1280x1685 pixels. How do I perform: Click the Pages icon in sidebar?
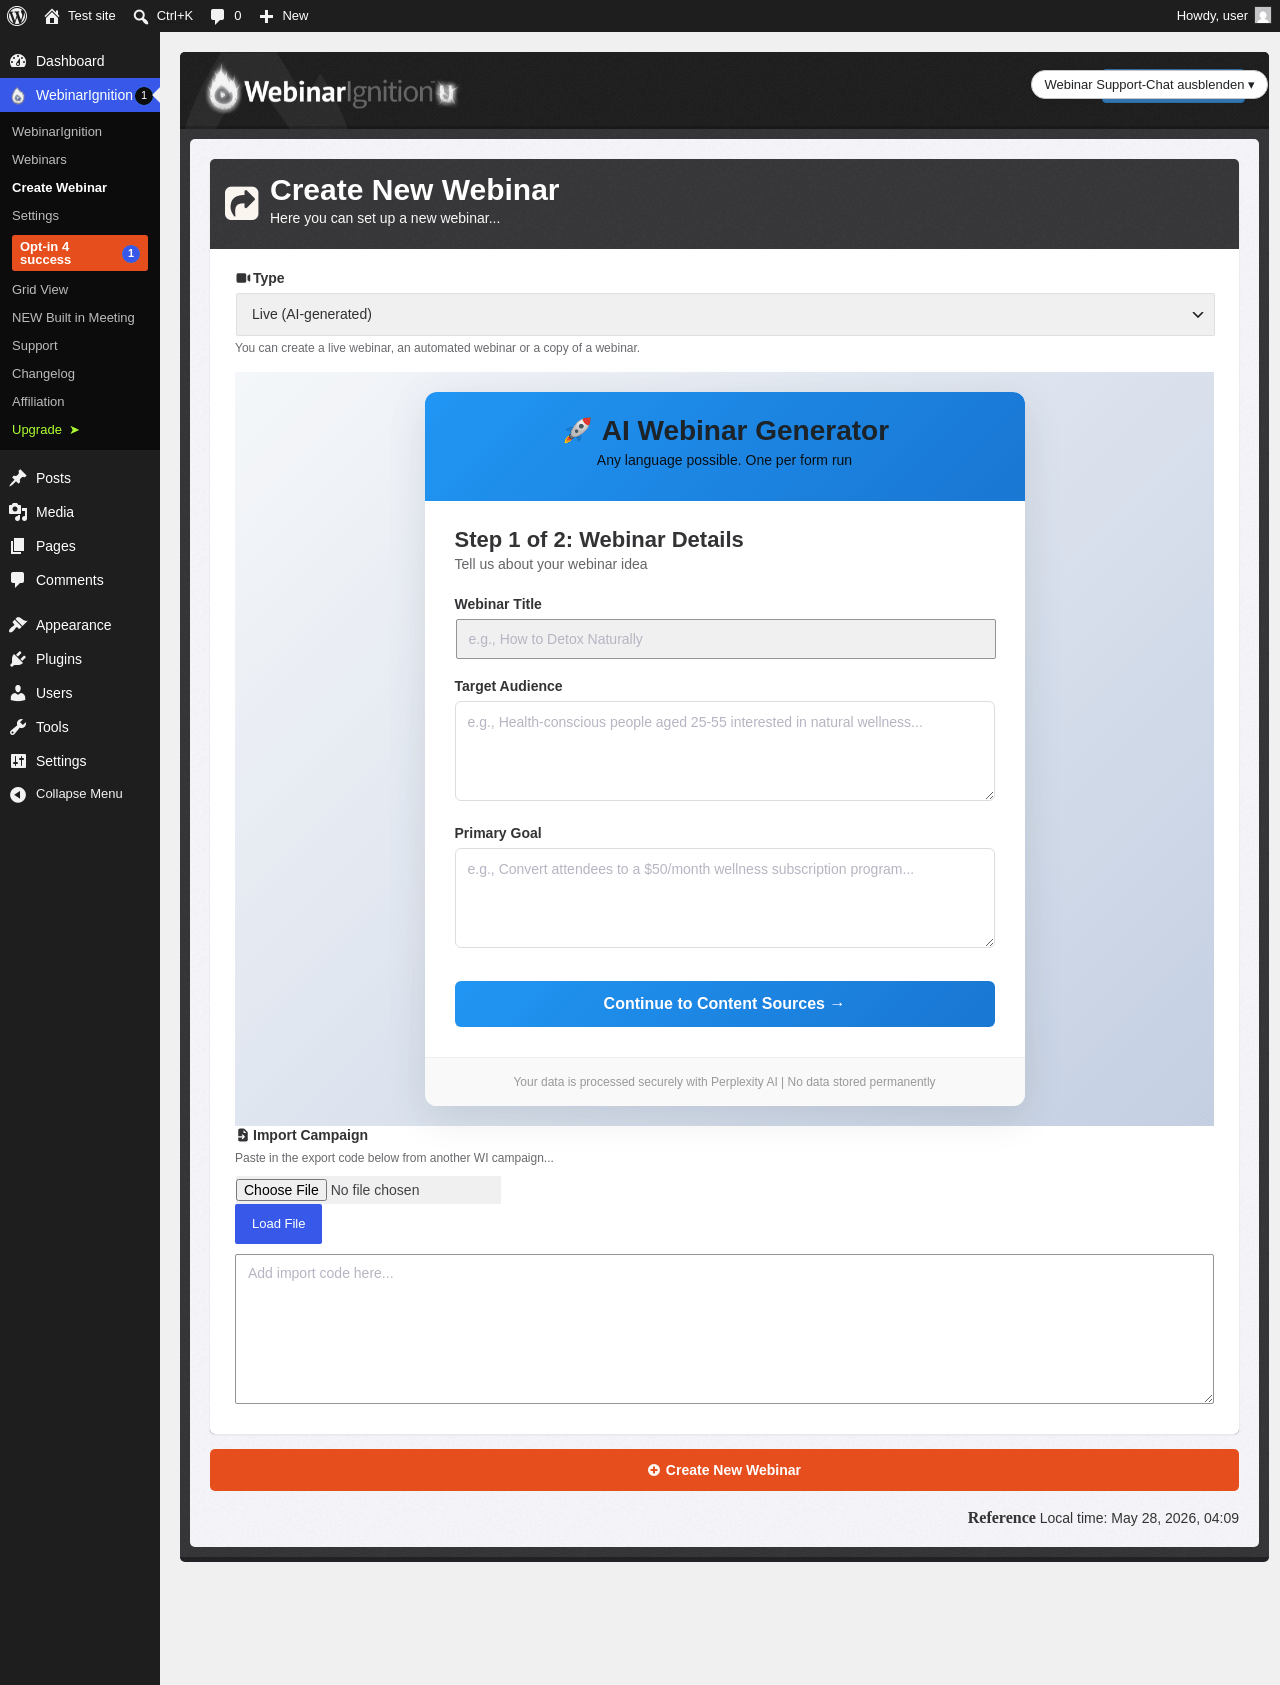(x=18, y=546)
